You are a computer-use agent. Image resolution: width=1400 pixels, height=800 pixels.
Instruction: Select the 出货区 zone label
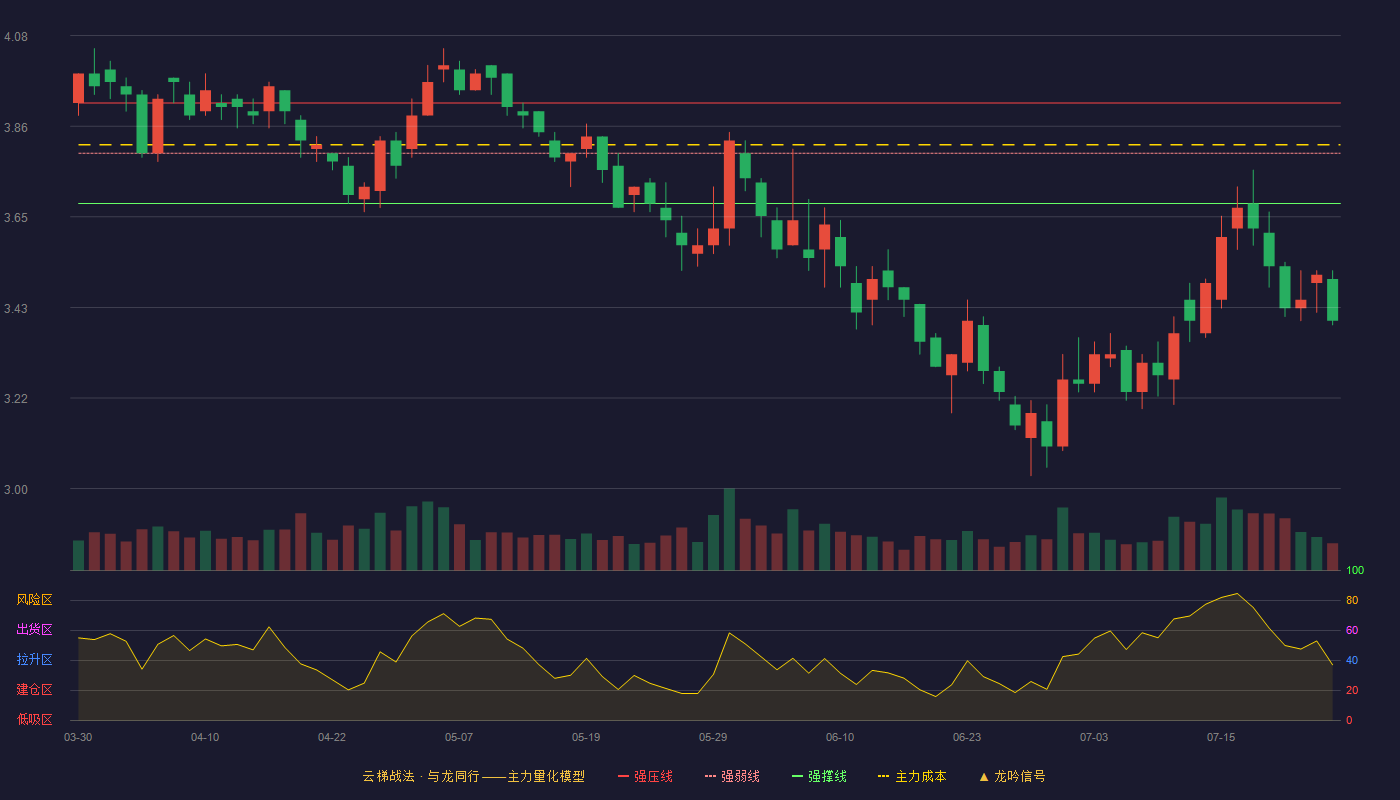point(34,630)
